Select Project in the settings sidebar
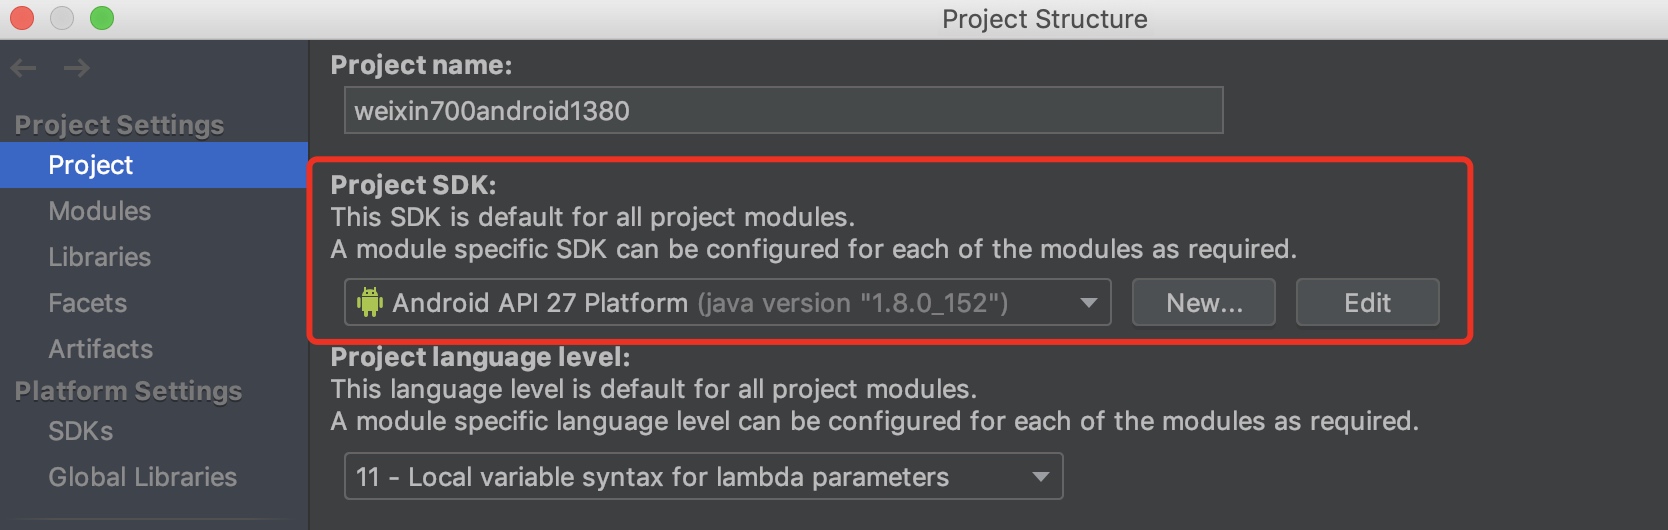Image resolution: width=1668 pixels, height=530 pixels. (x=154, y=165)
